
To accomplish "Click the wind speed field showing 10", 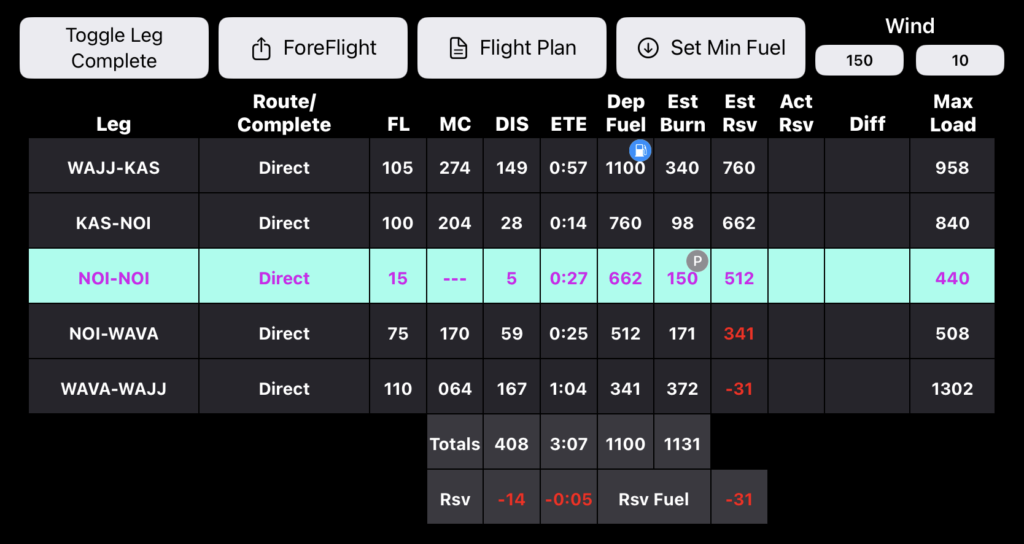I will coord(960,61).
